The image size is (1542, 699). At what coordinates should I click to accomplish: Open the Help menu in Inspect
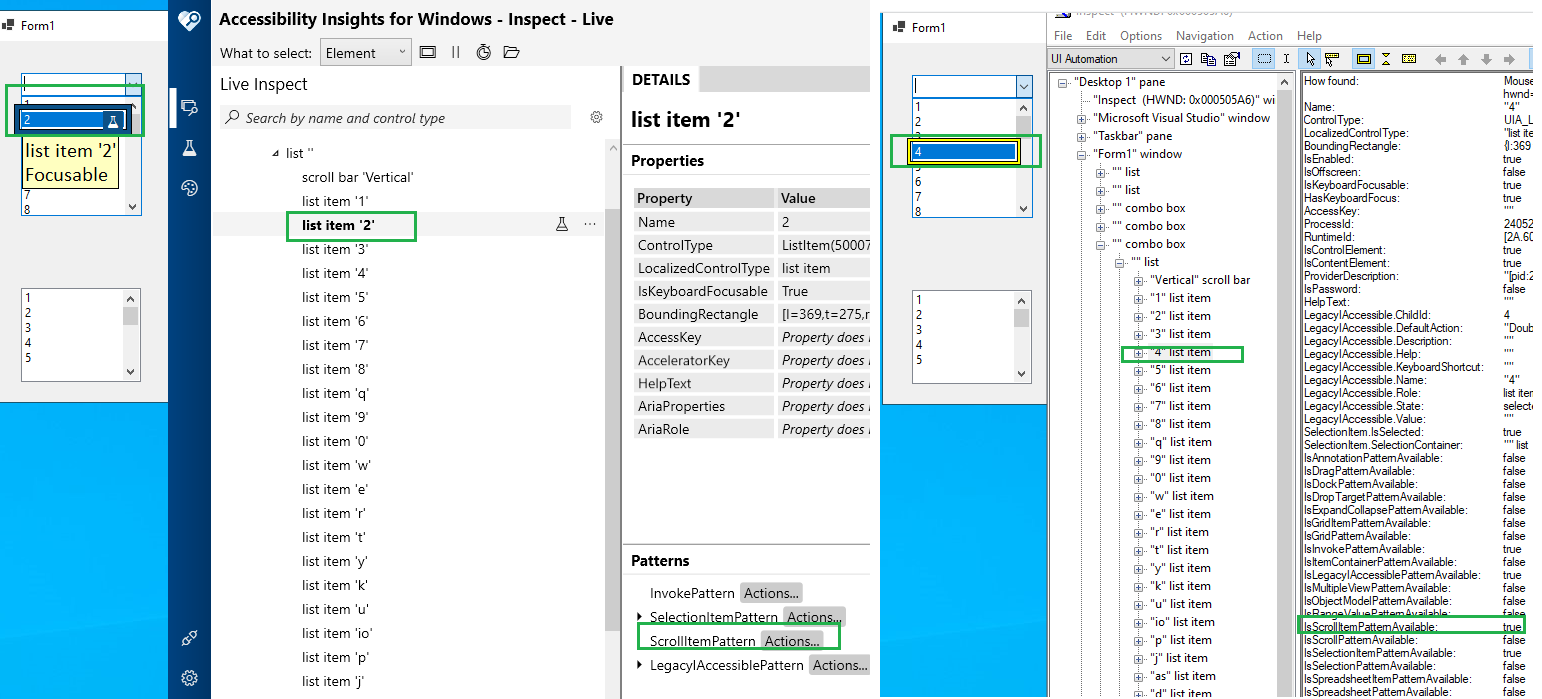[x=1309, y=35]
